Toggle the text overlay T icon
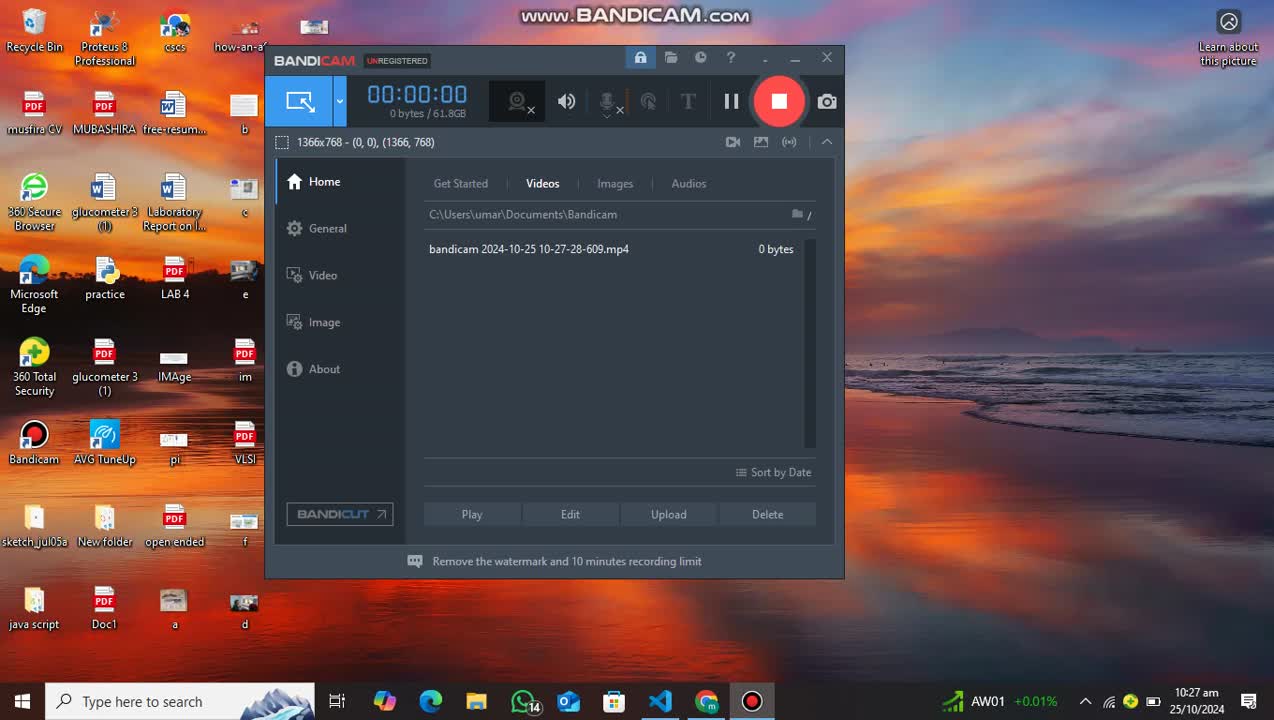Viewport: 1274px width, 720px height. [688, 101]
